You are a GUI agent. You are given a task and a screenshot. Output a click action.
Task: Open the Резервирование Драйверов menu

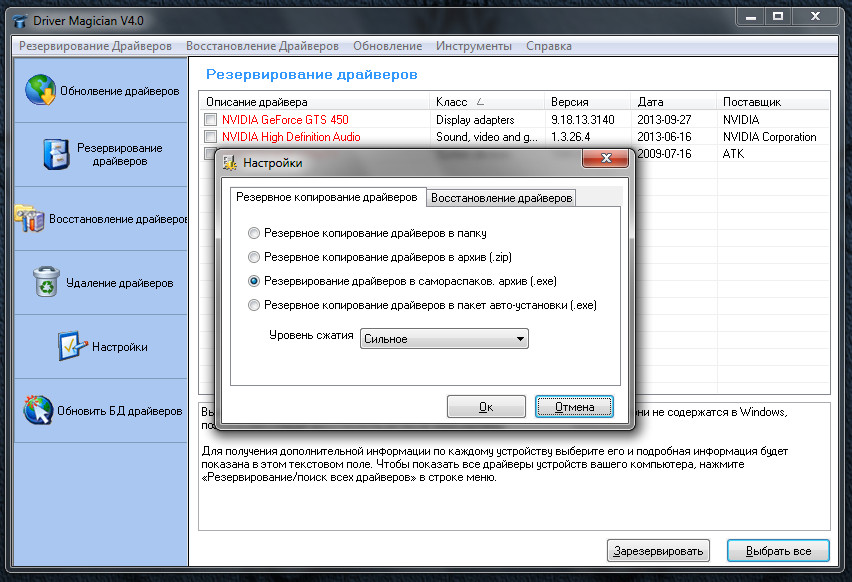click(96, 46)
